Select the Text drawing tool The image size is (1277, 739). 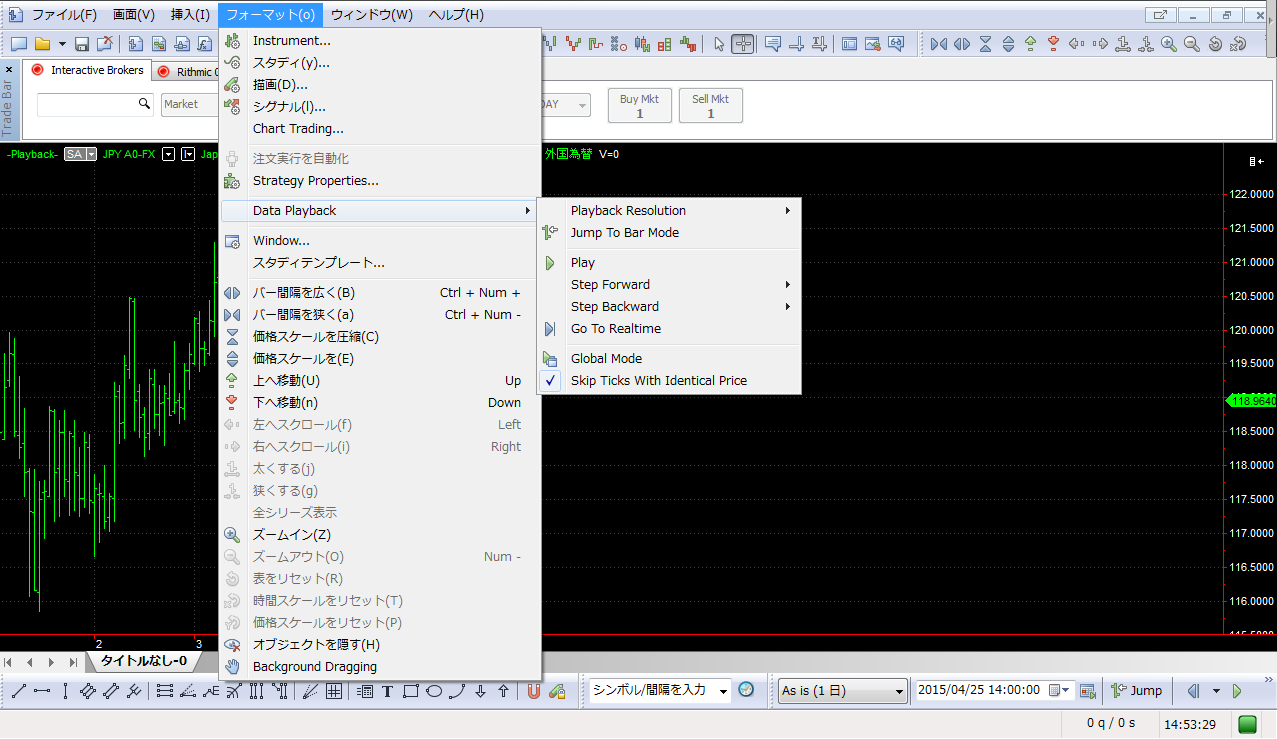tap(387, 691)
